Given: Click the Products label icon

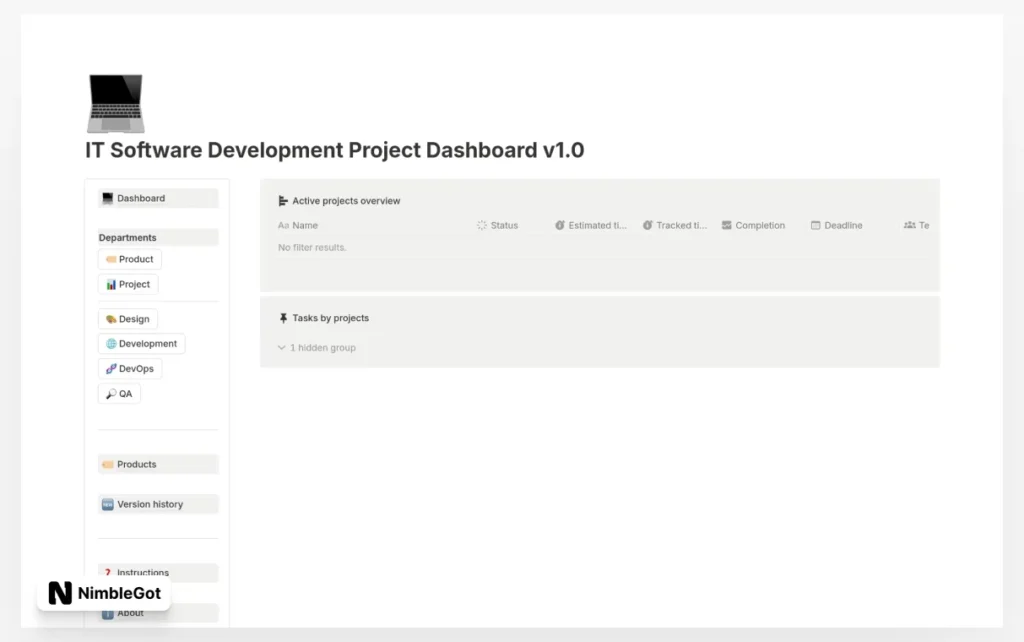Looking at the screenshot, I should click(x=108, y=464).
